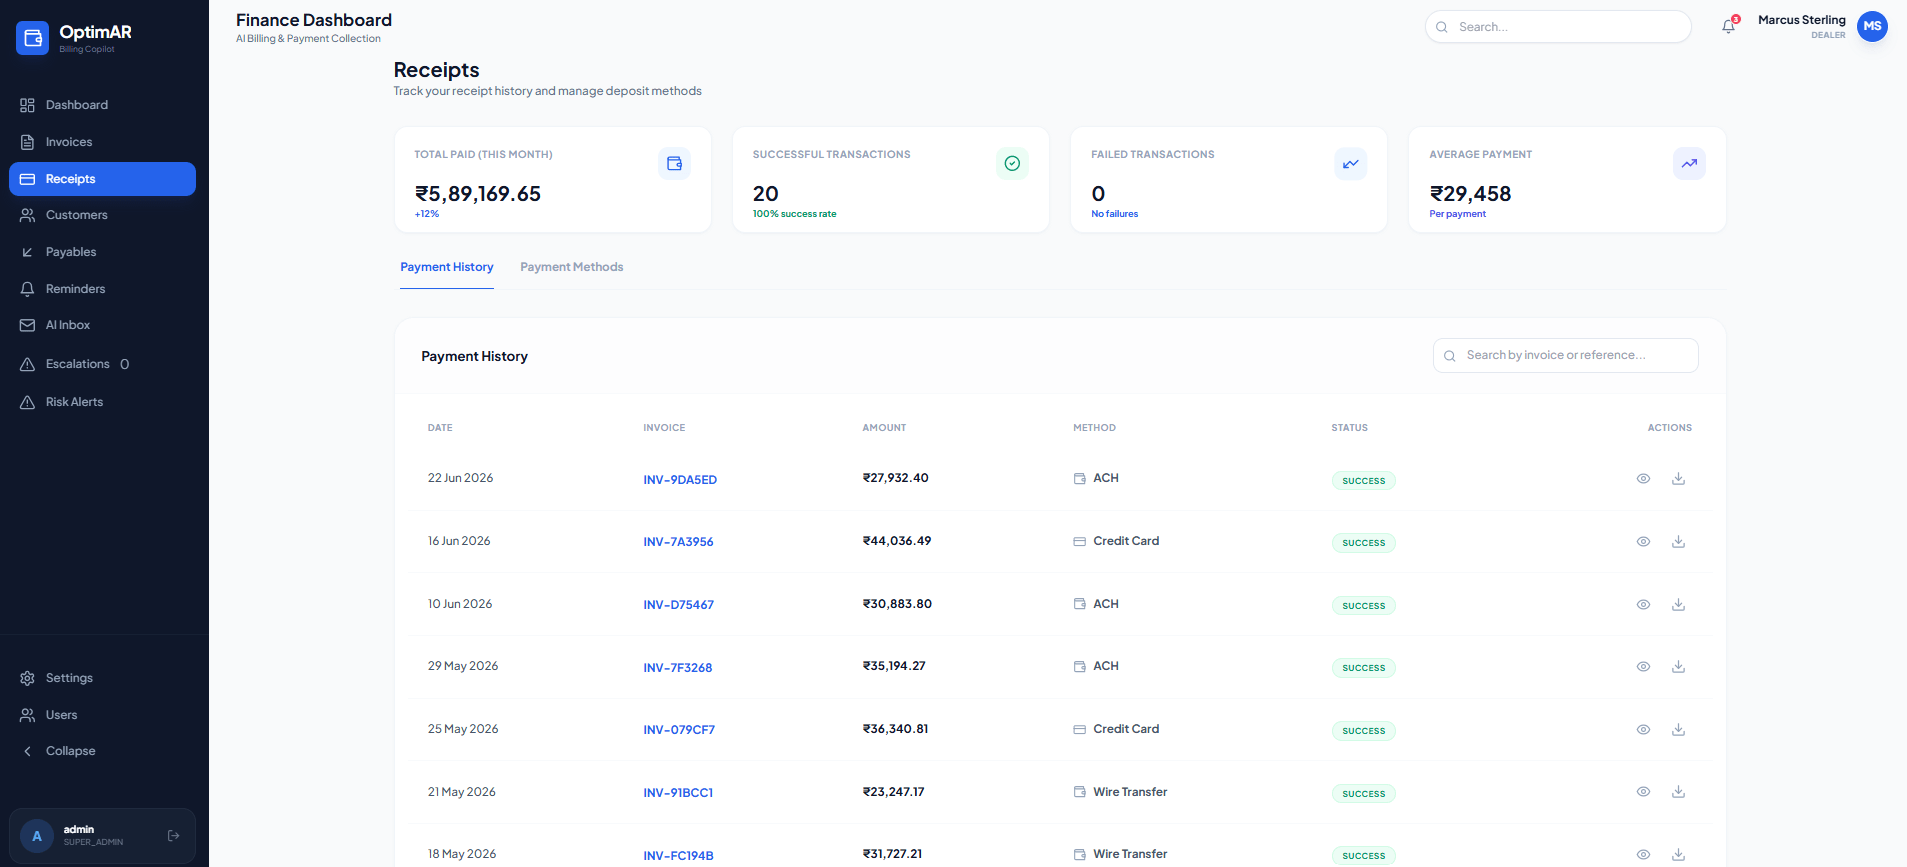Open invoice link INV-7F3268
The width and height of the screenshot is (1907, 867).
pyautogui.click(x=677, y=668)
